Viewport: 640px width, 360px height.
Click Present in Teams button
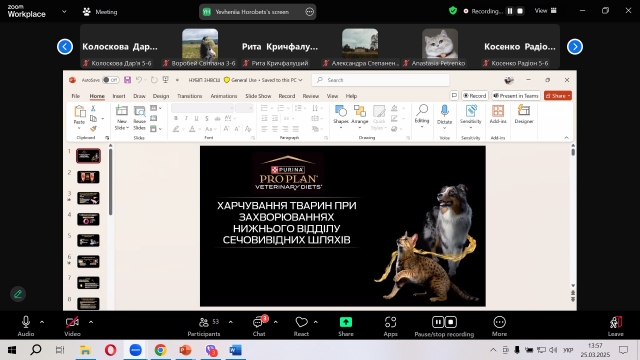pos(516,96)
